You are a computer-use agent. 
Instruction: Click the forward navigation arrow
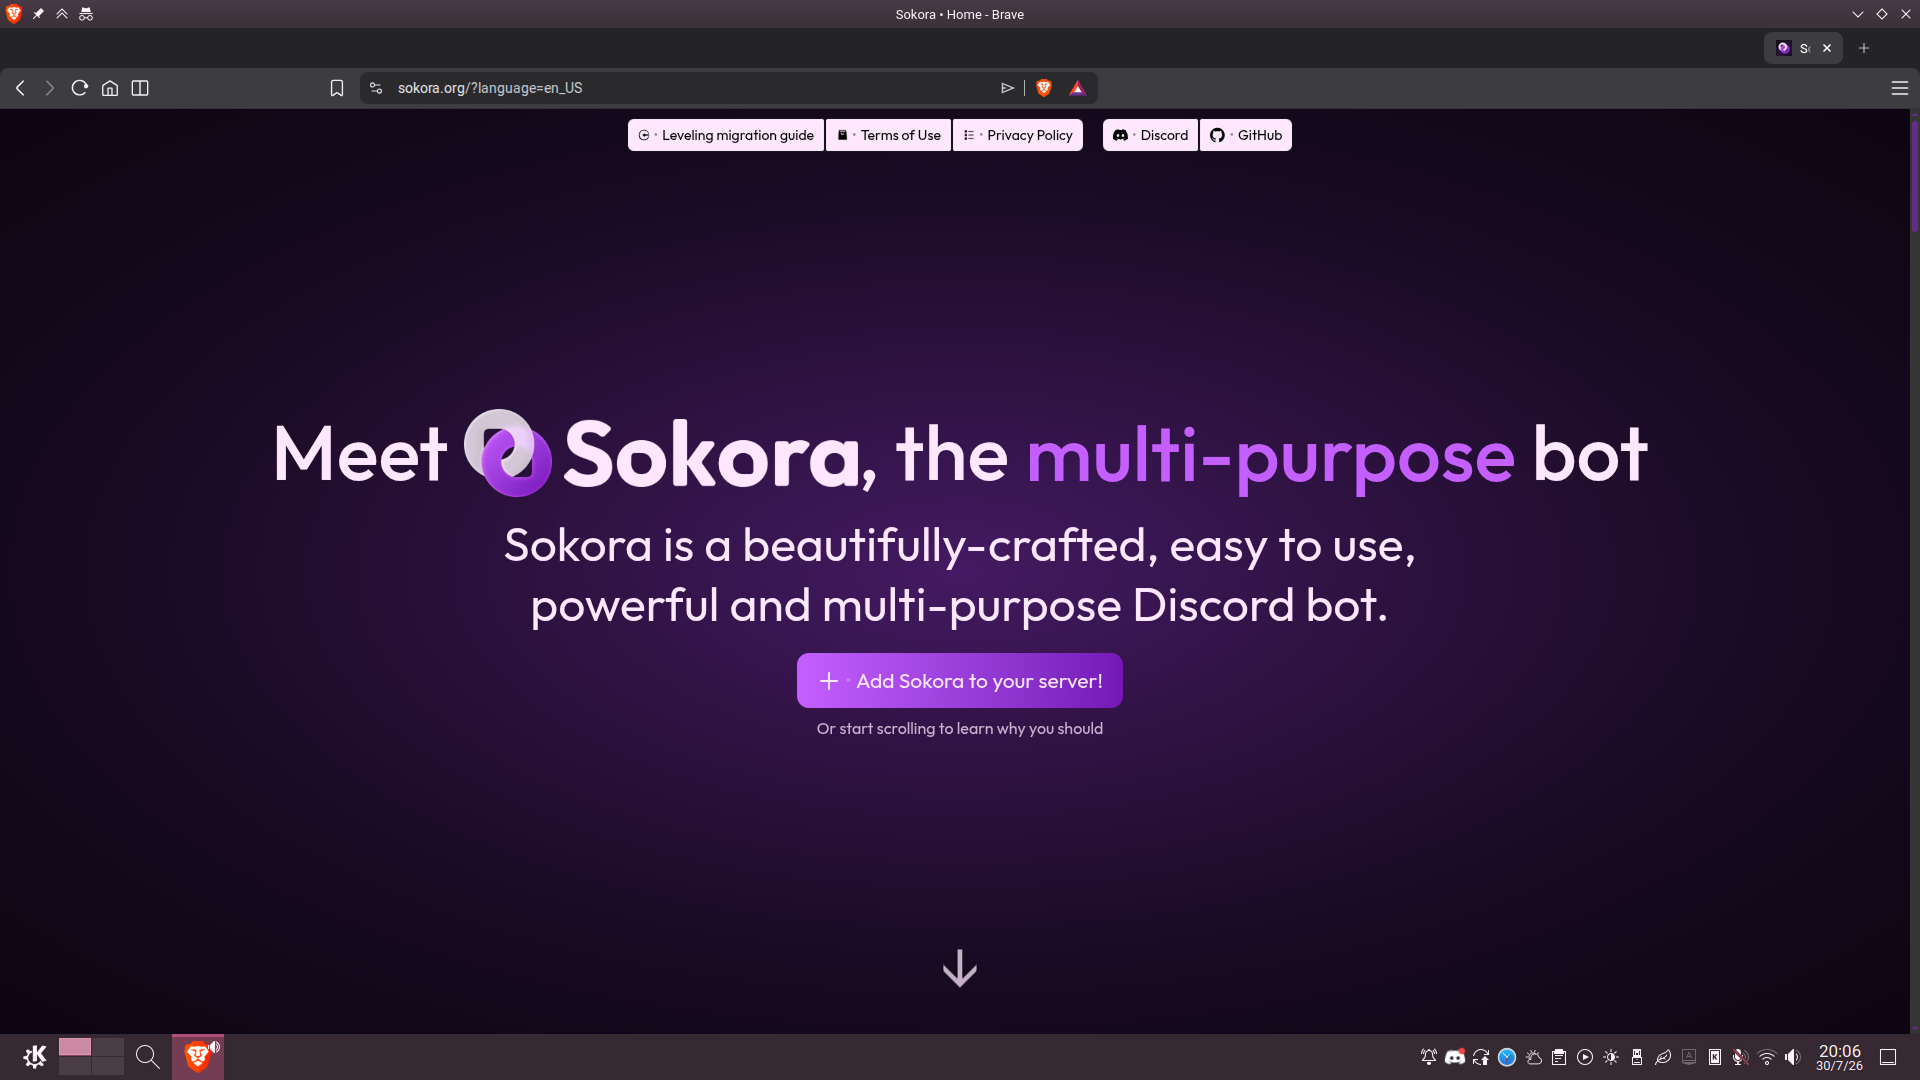(x=49, y=88)
